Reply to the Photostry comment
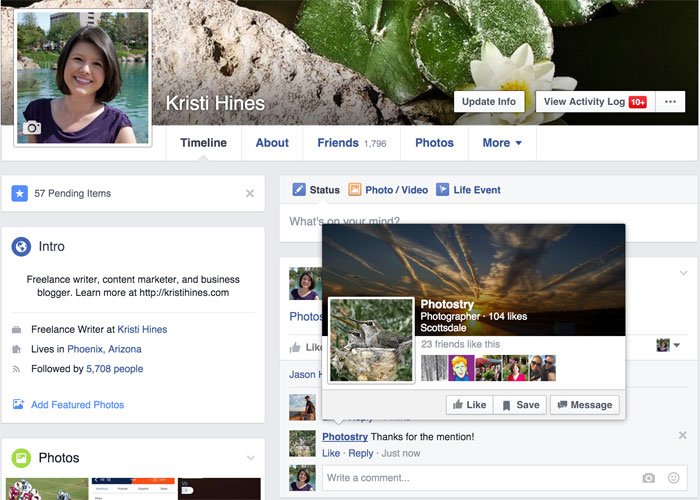The width and height of the screenshot is (700, 500). tap(361, 453)
